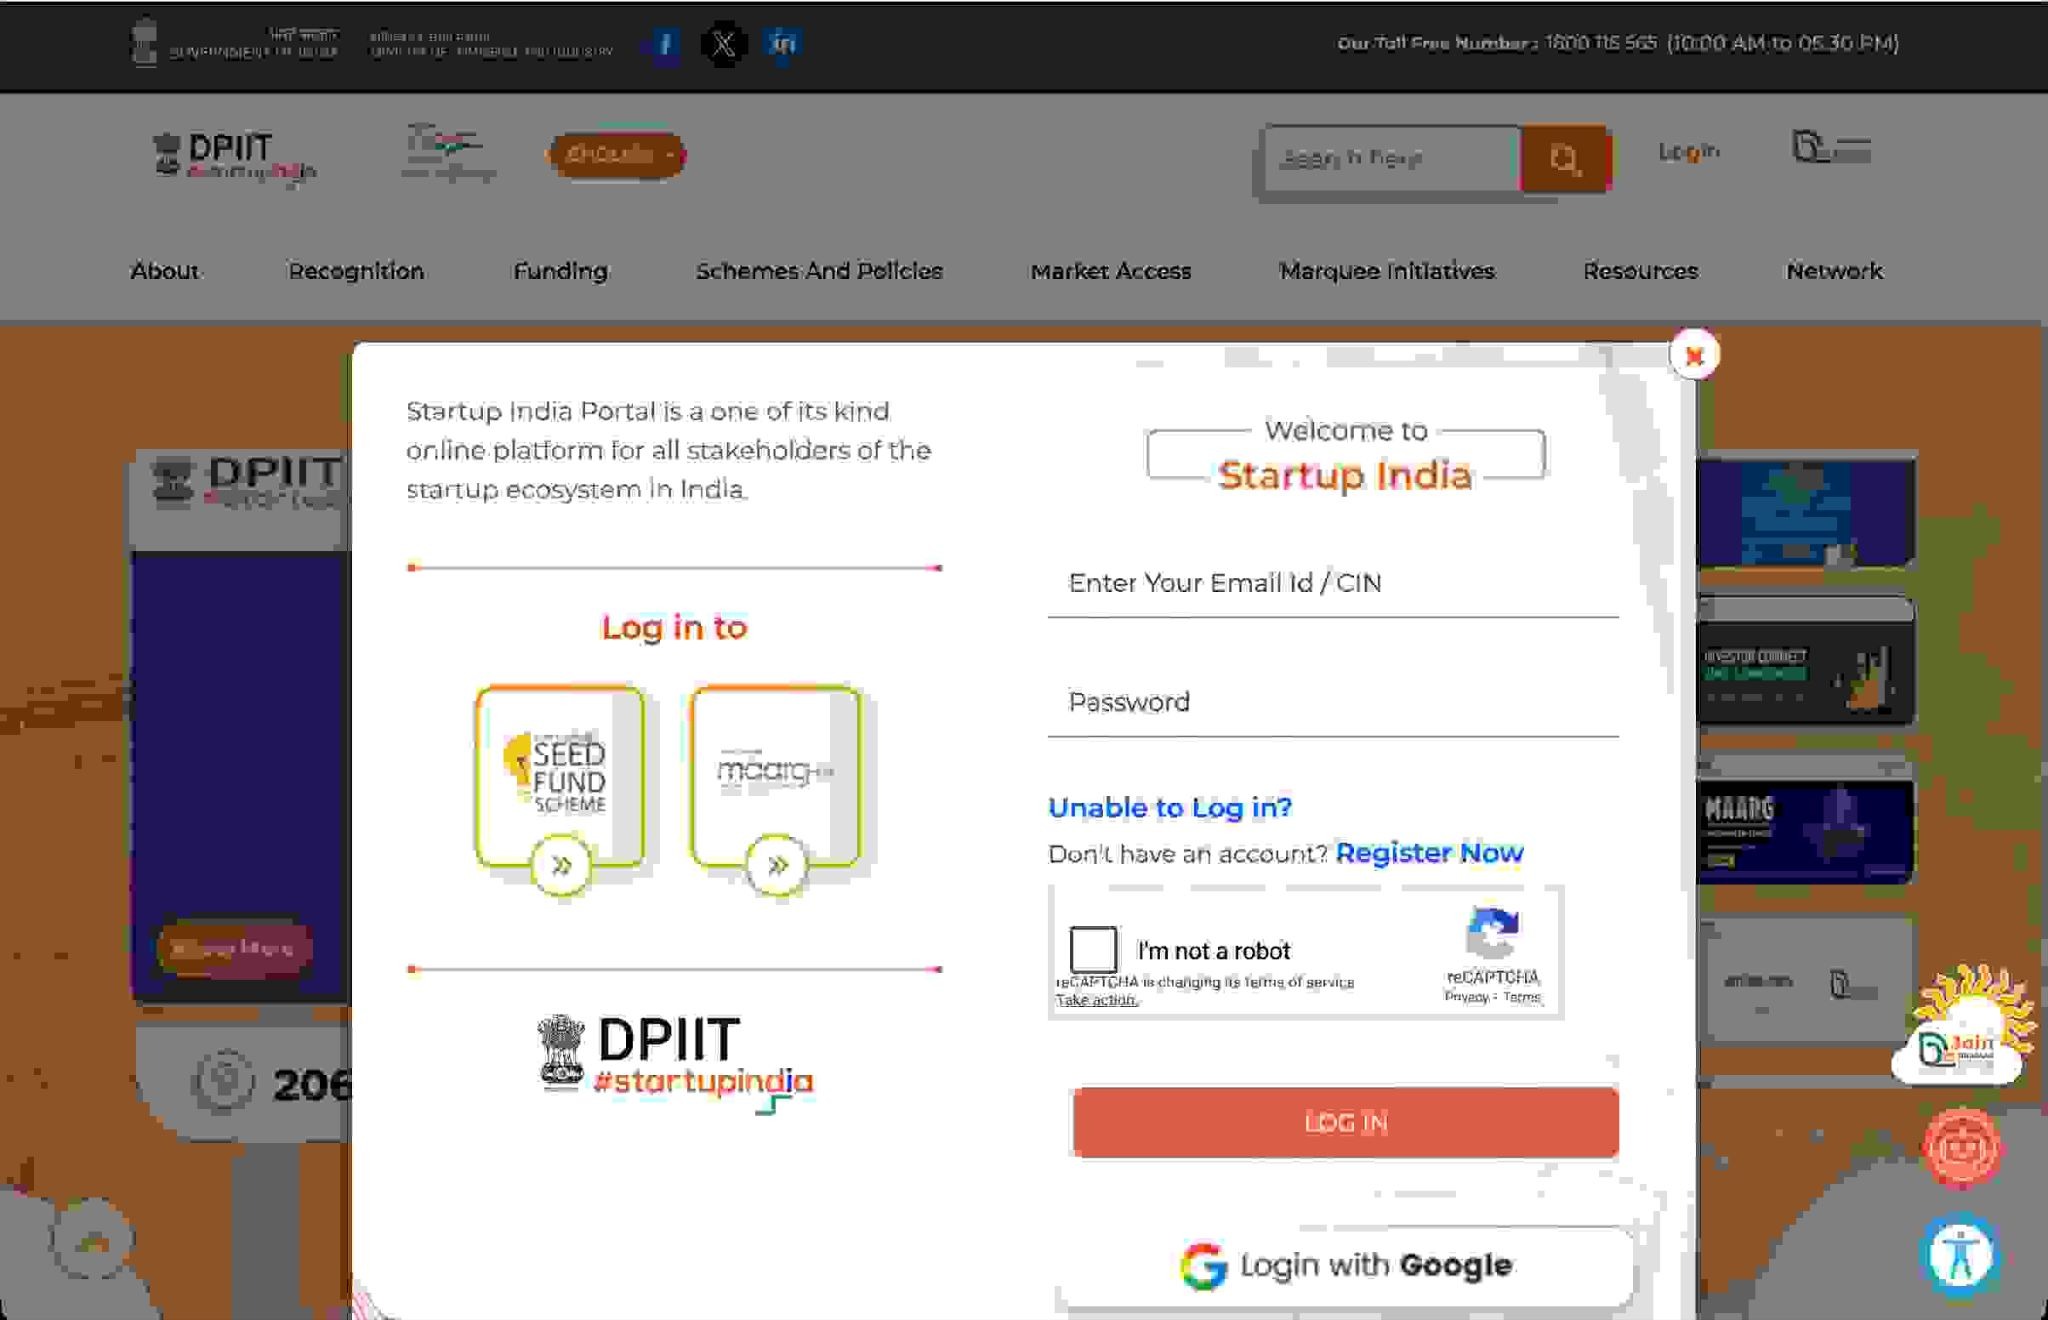Expand the Marquee Initiatives menu
Image resolution: width=2048 pixels, height=1320 pixels.
click(x=1386, y=271)
